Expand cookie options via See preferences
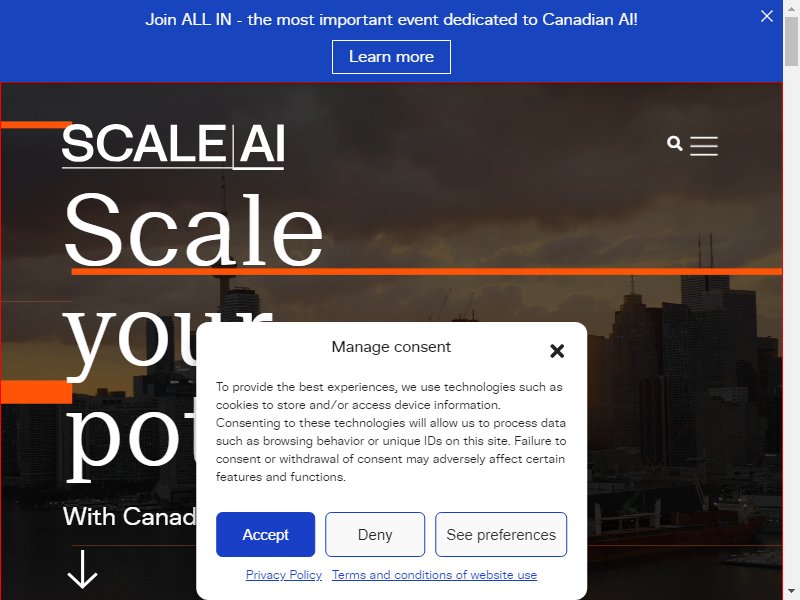Screen dimensions: 800x600 (501, 535)
